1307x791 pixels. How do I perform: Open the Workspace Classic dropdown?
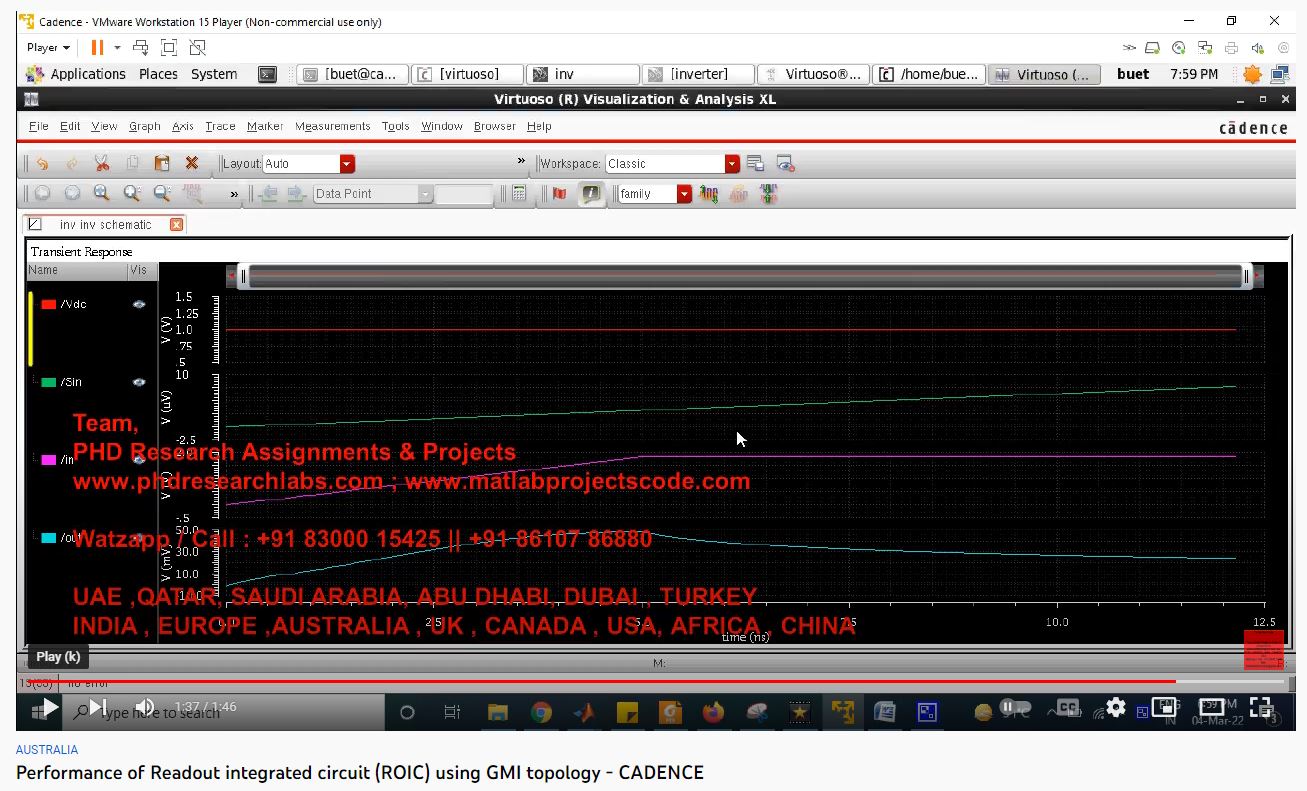pos(732,164)
